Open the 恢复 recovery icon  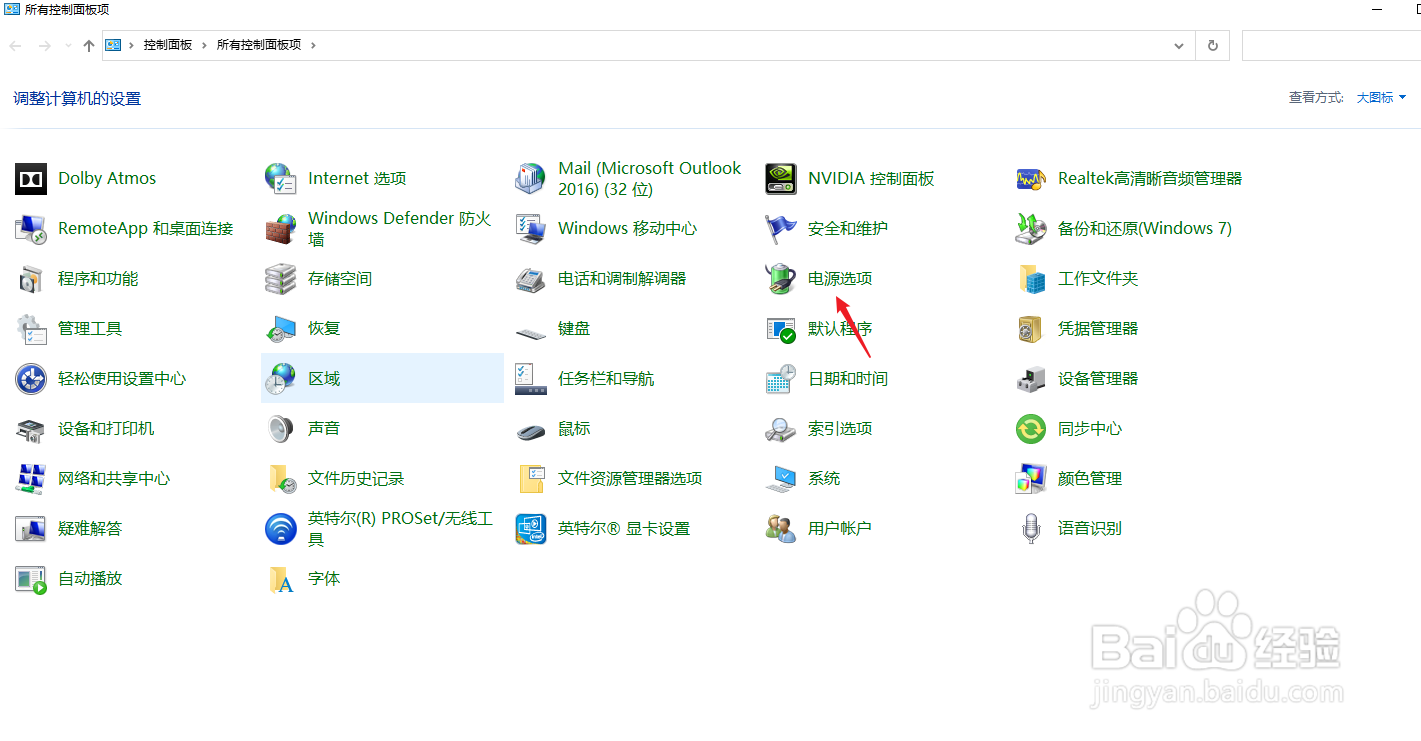(281, 329)
